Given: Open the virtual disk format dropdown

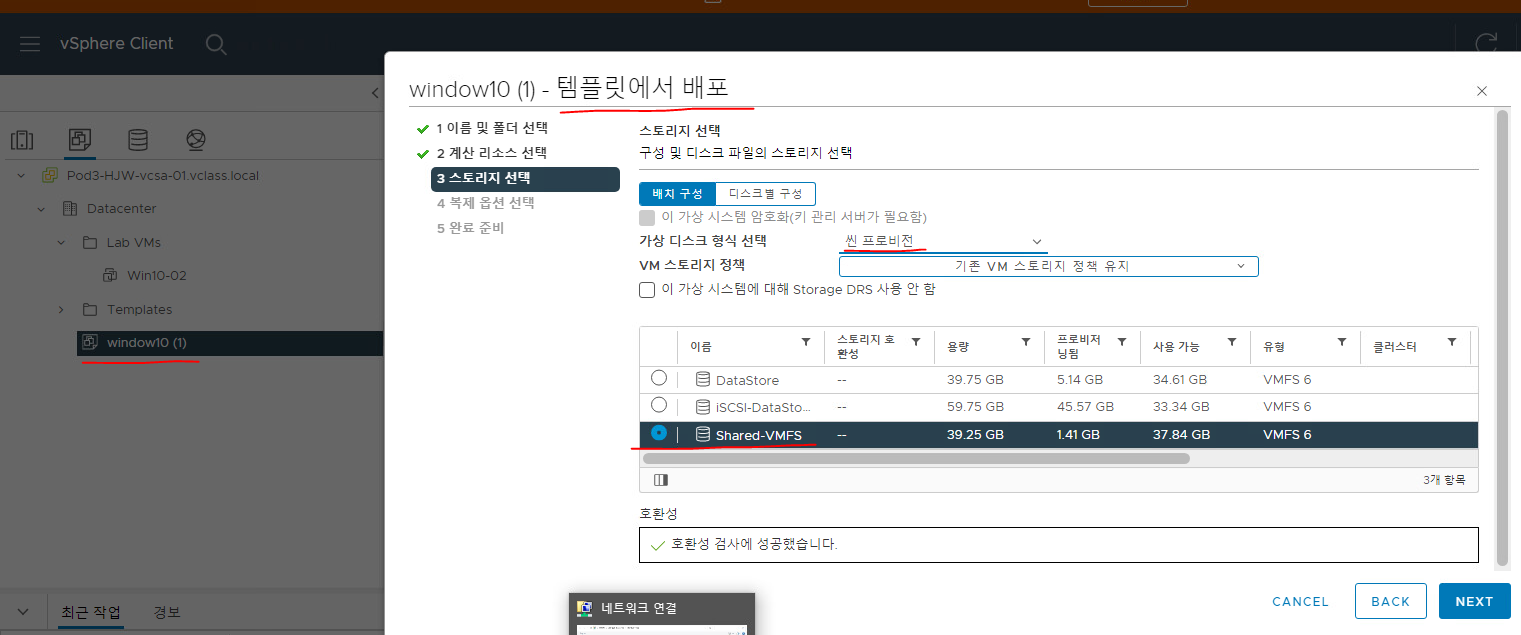Looking at the screenshot, I should [943, 241].
